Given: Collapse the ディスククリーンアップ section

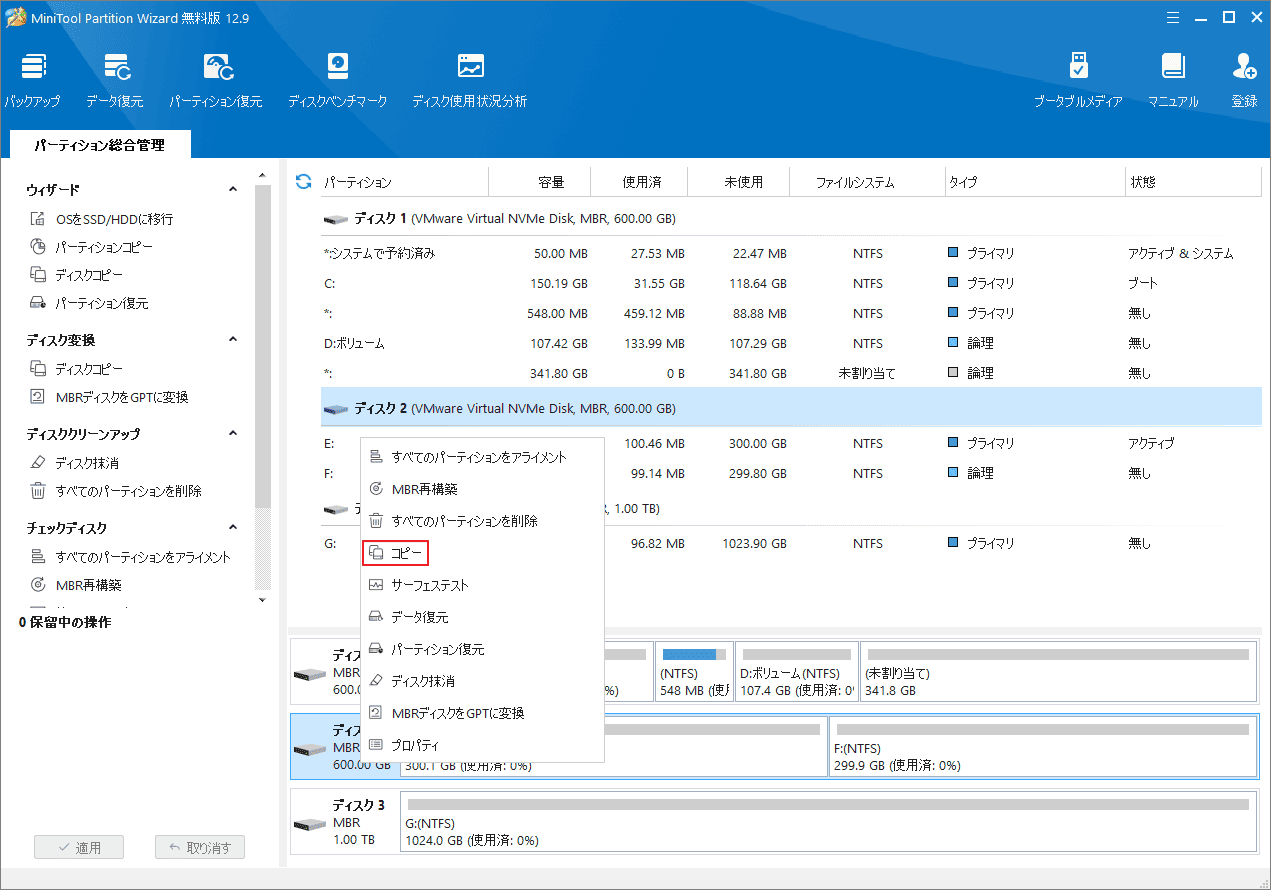Looking at the screenshot, I should (233, 434).
